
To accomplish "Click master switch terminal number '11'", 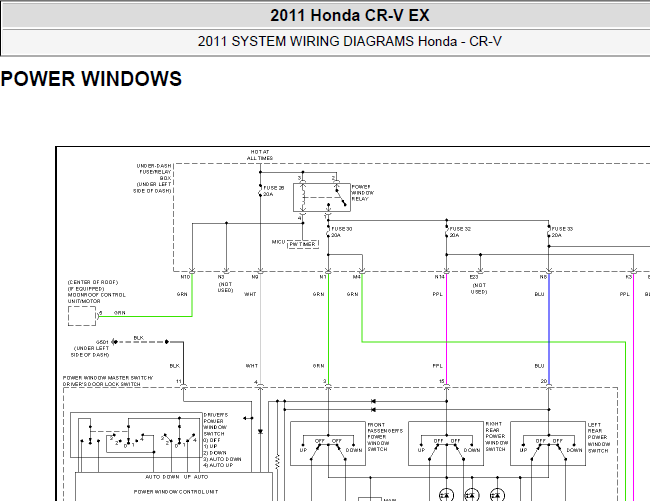I will pyautogui.click(x=179, y=381).
